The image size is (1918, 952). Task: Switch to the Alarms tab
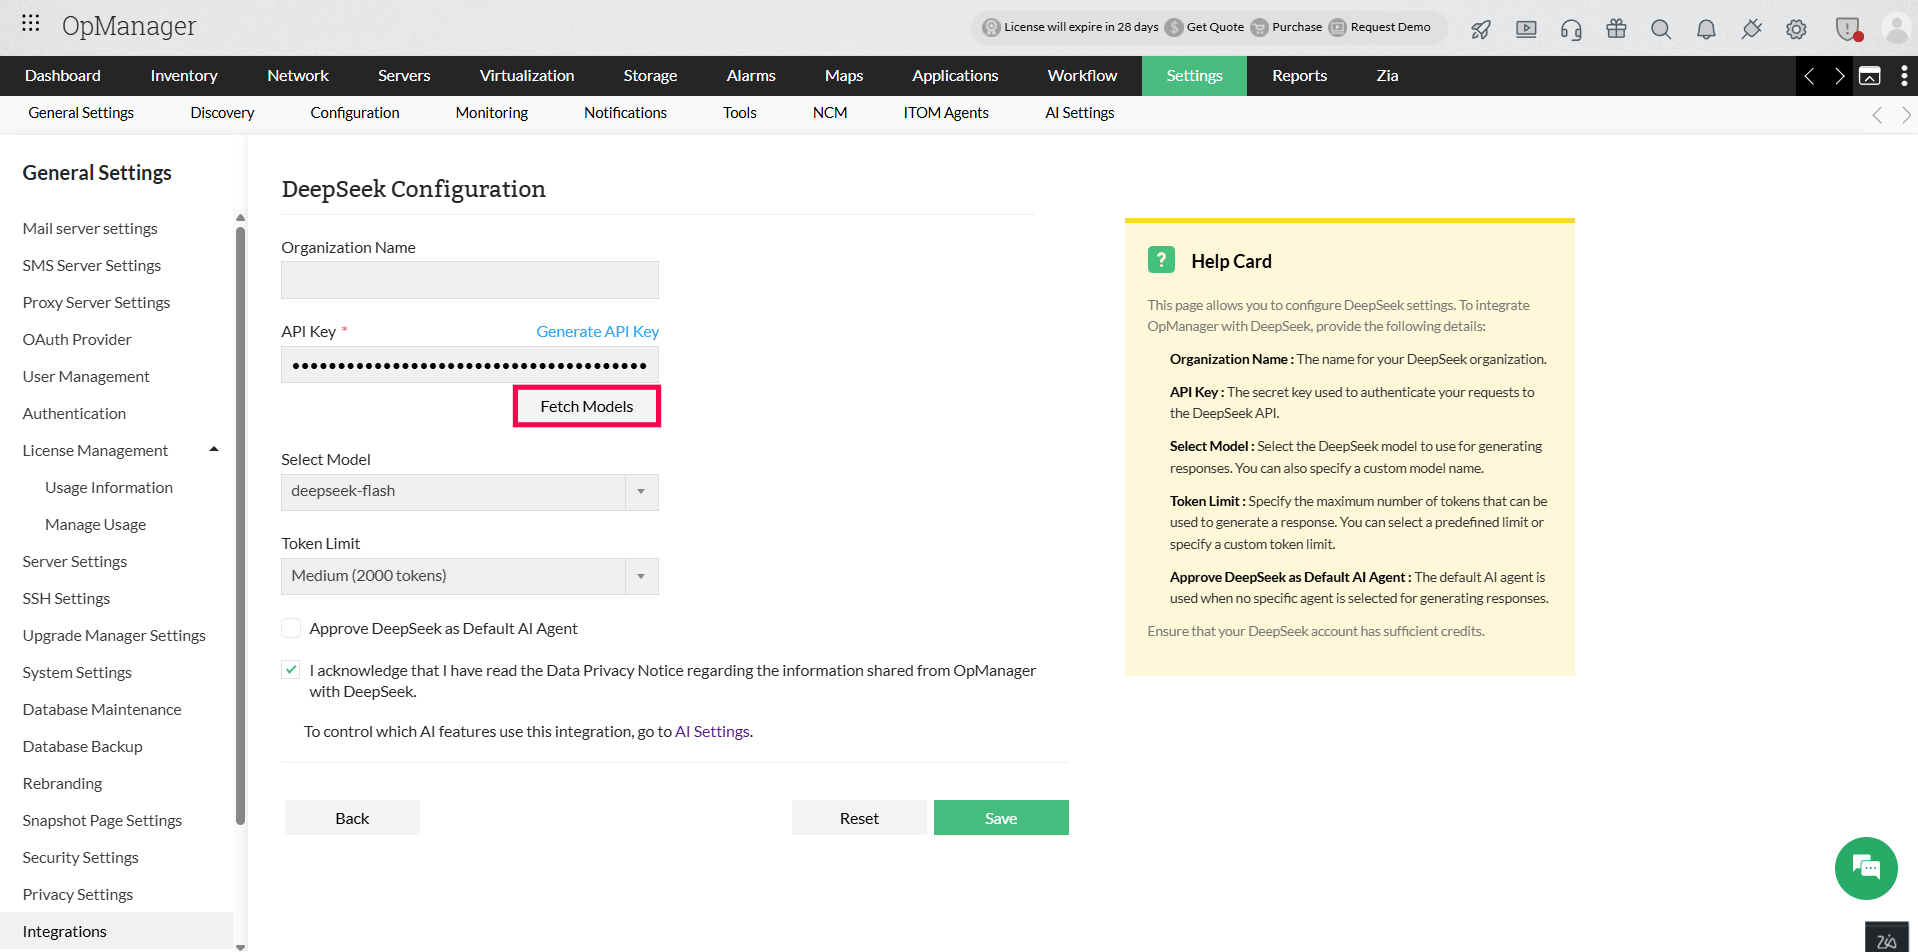tap(751, 76)
